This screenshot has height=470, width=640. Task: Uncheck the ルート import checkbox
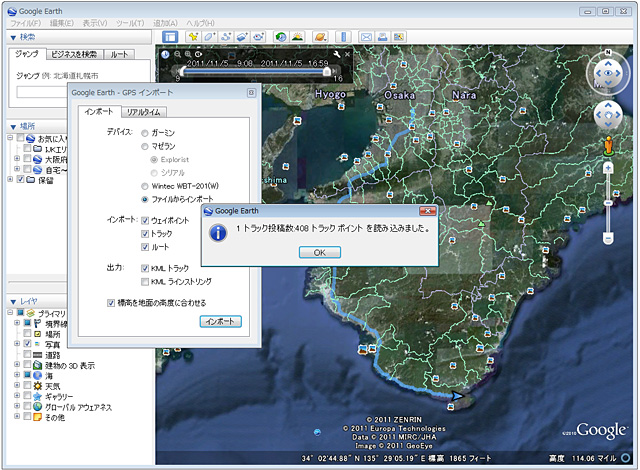click(145, 247)
